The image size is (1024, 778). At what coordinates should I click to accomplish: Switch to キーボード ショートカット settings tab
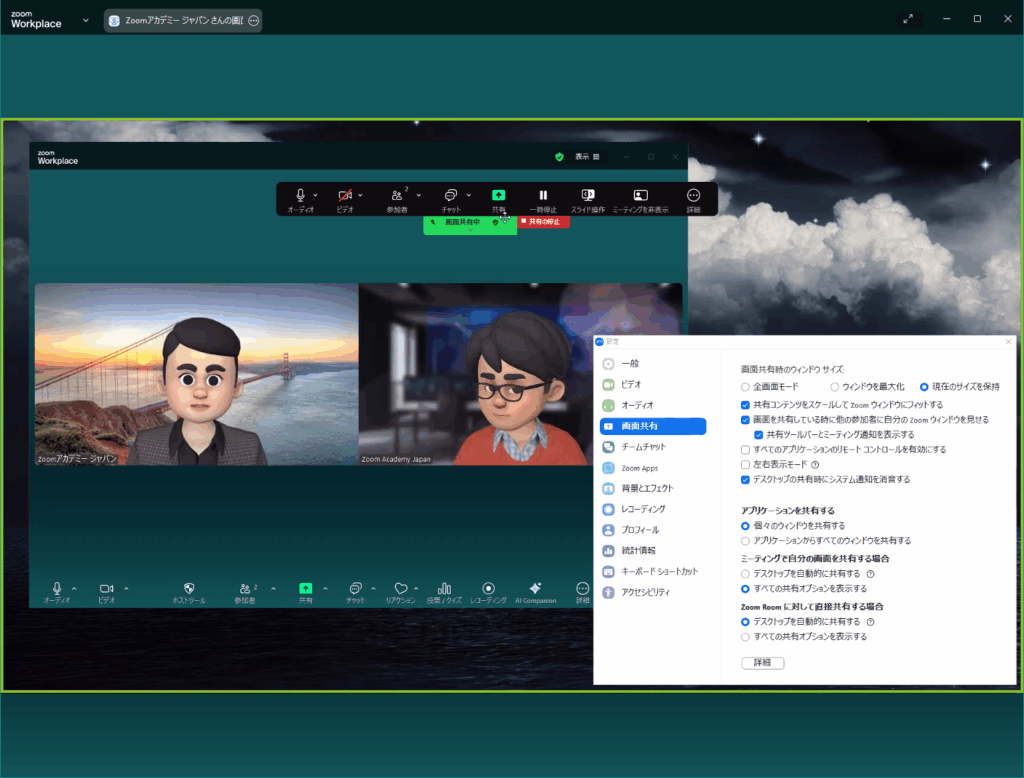tap(658, 571)
